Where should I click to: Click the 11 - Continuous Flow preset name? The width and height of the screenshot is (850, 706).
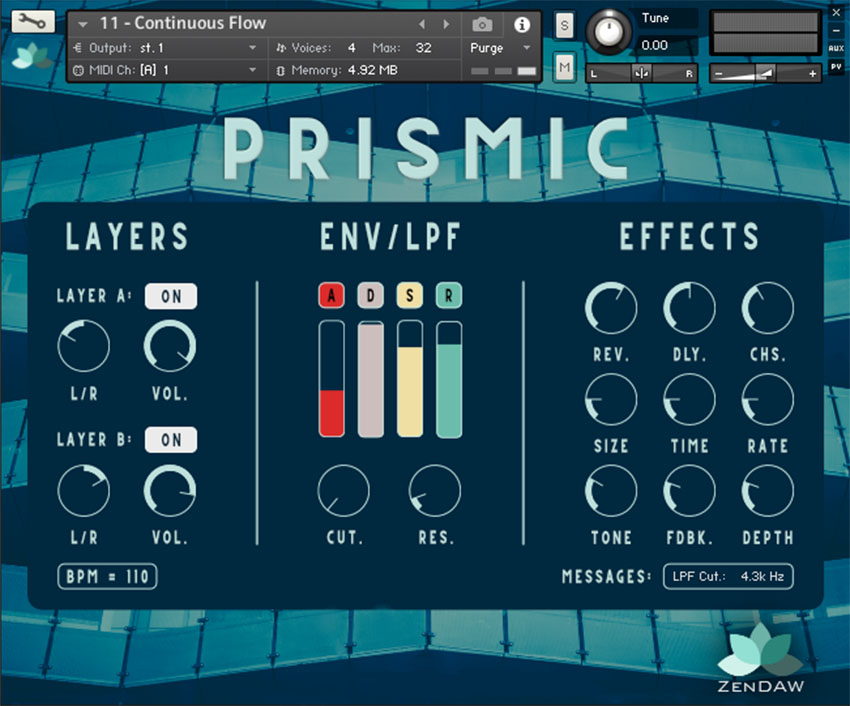(x=183, y=23)
